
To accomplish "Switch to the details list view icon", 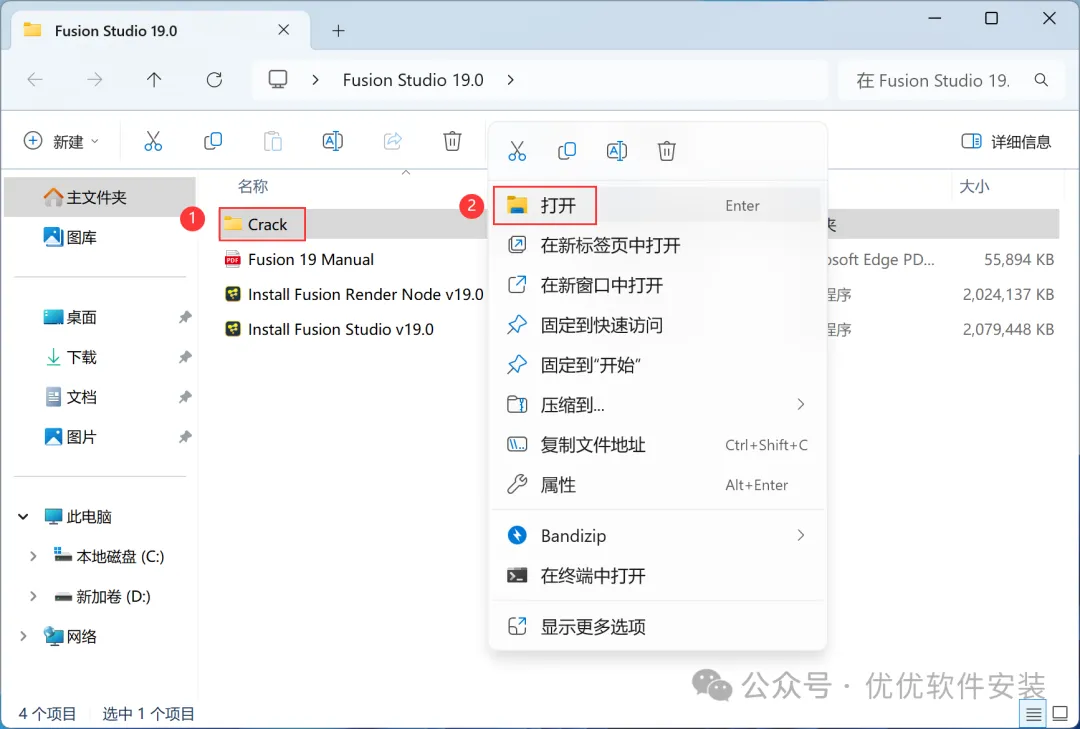I will tap(1033, 714).
